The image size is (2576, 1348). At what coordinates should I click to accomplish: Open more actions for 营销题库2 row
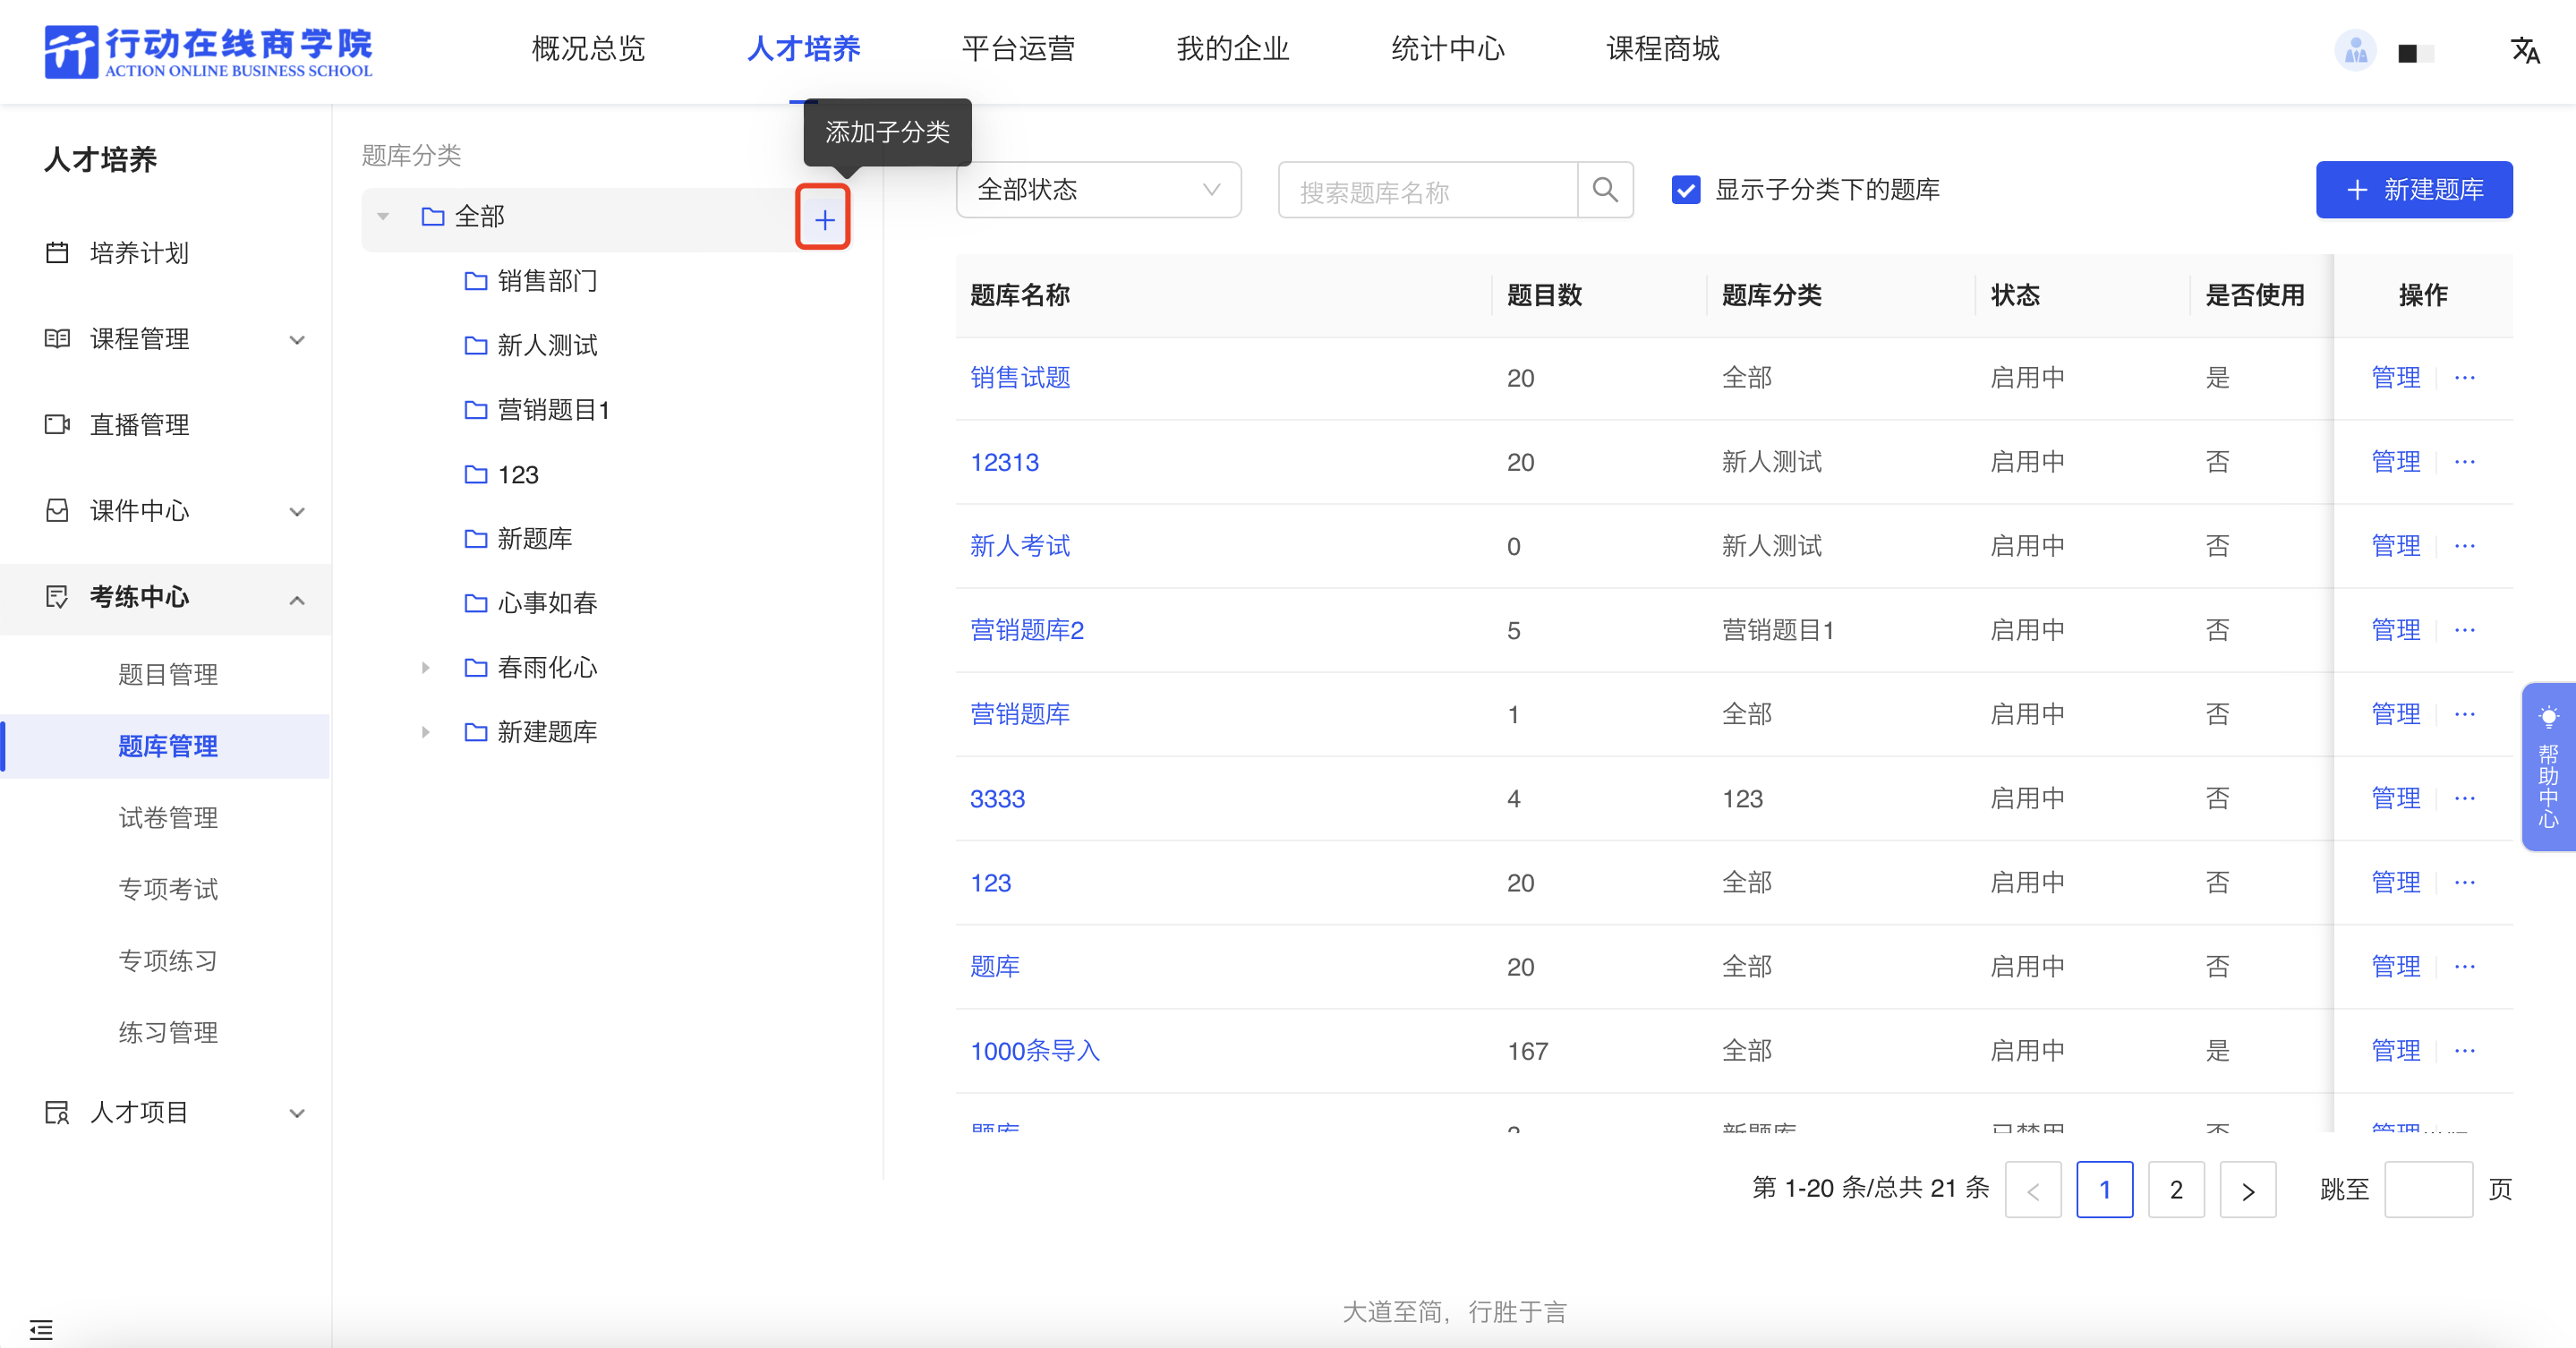[2465, 630]
